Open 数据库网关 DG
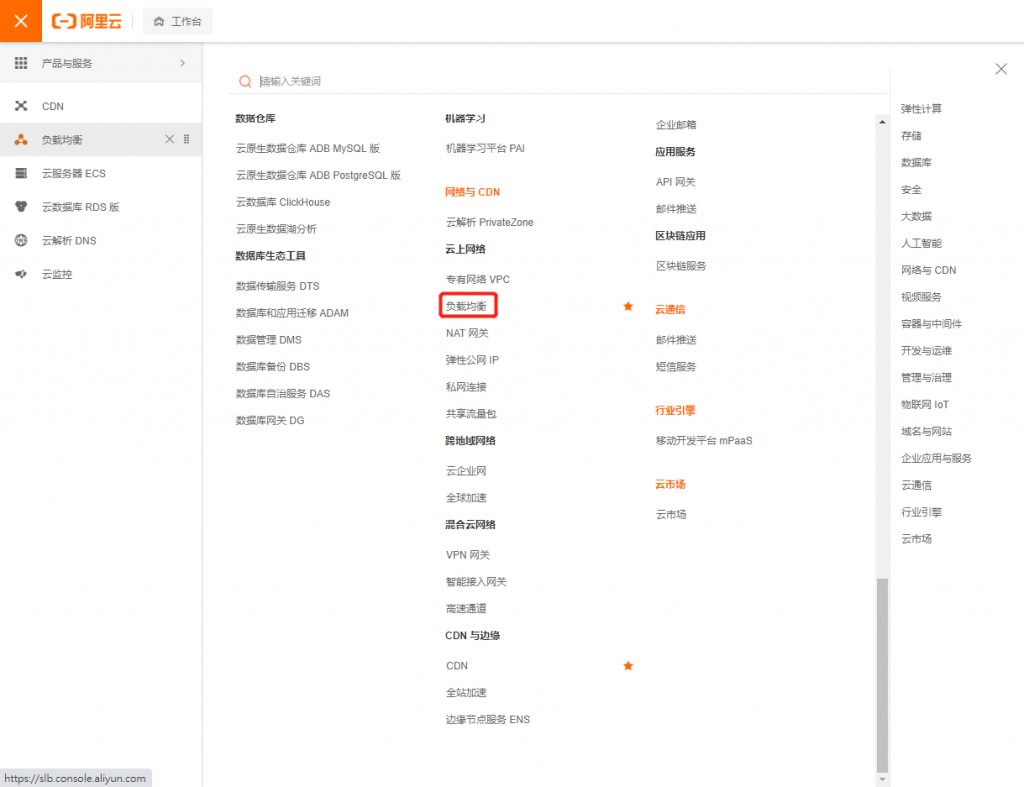 pos(270,420)
